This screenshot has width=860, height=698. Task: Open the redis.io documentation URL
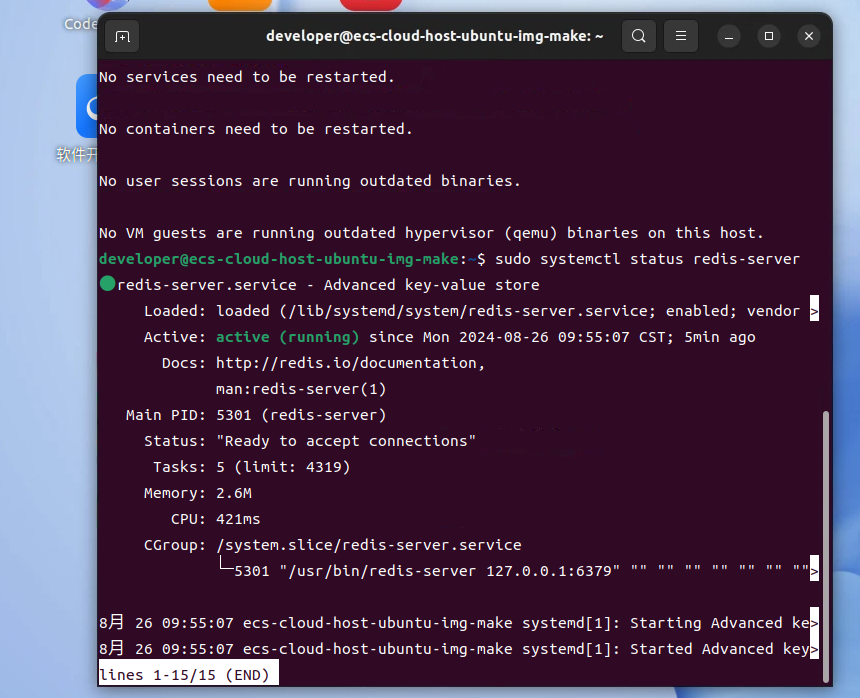coord(350,363)
